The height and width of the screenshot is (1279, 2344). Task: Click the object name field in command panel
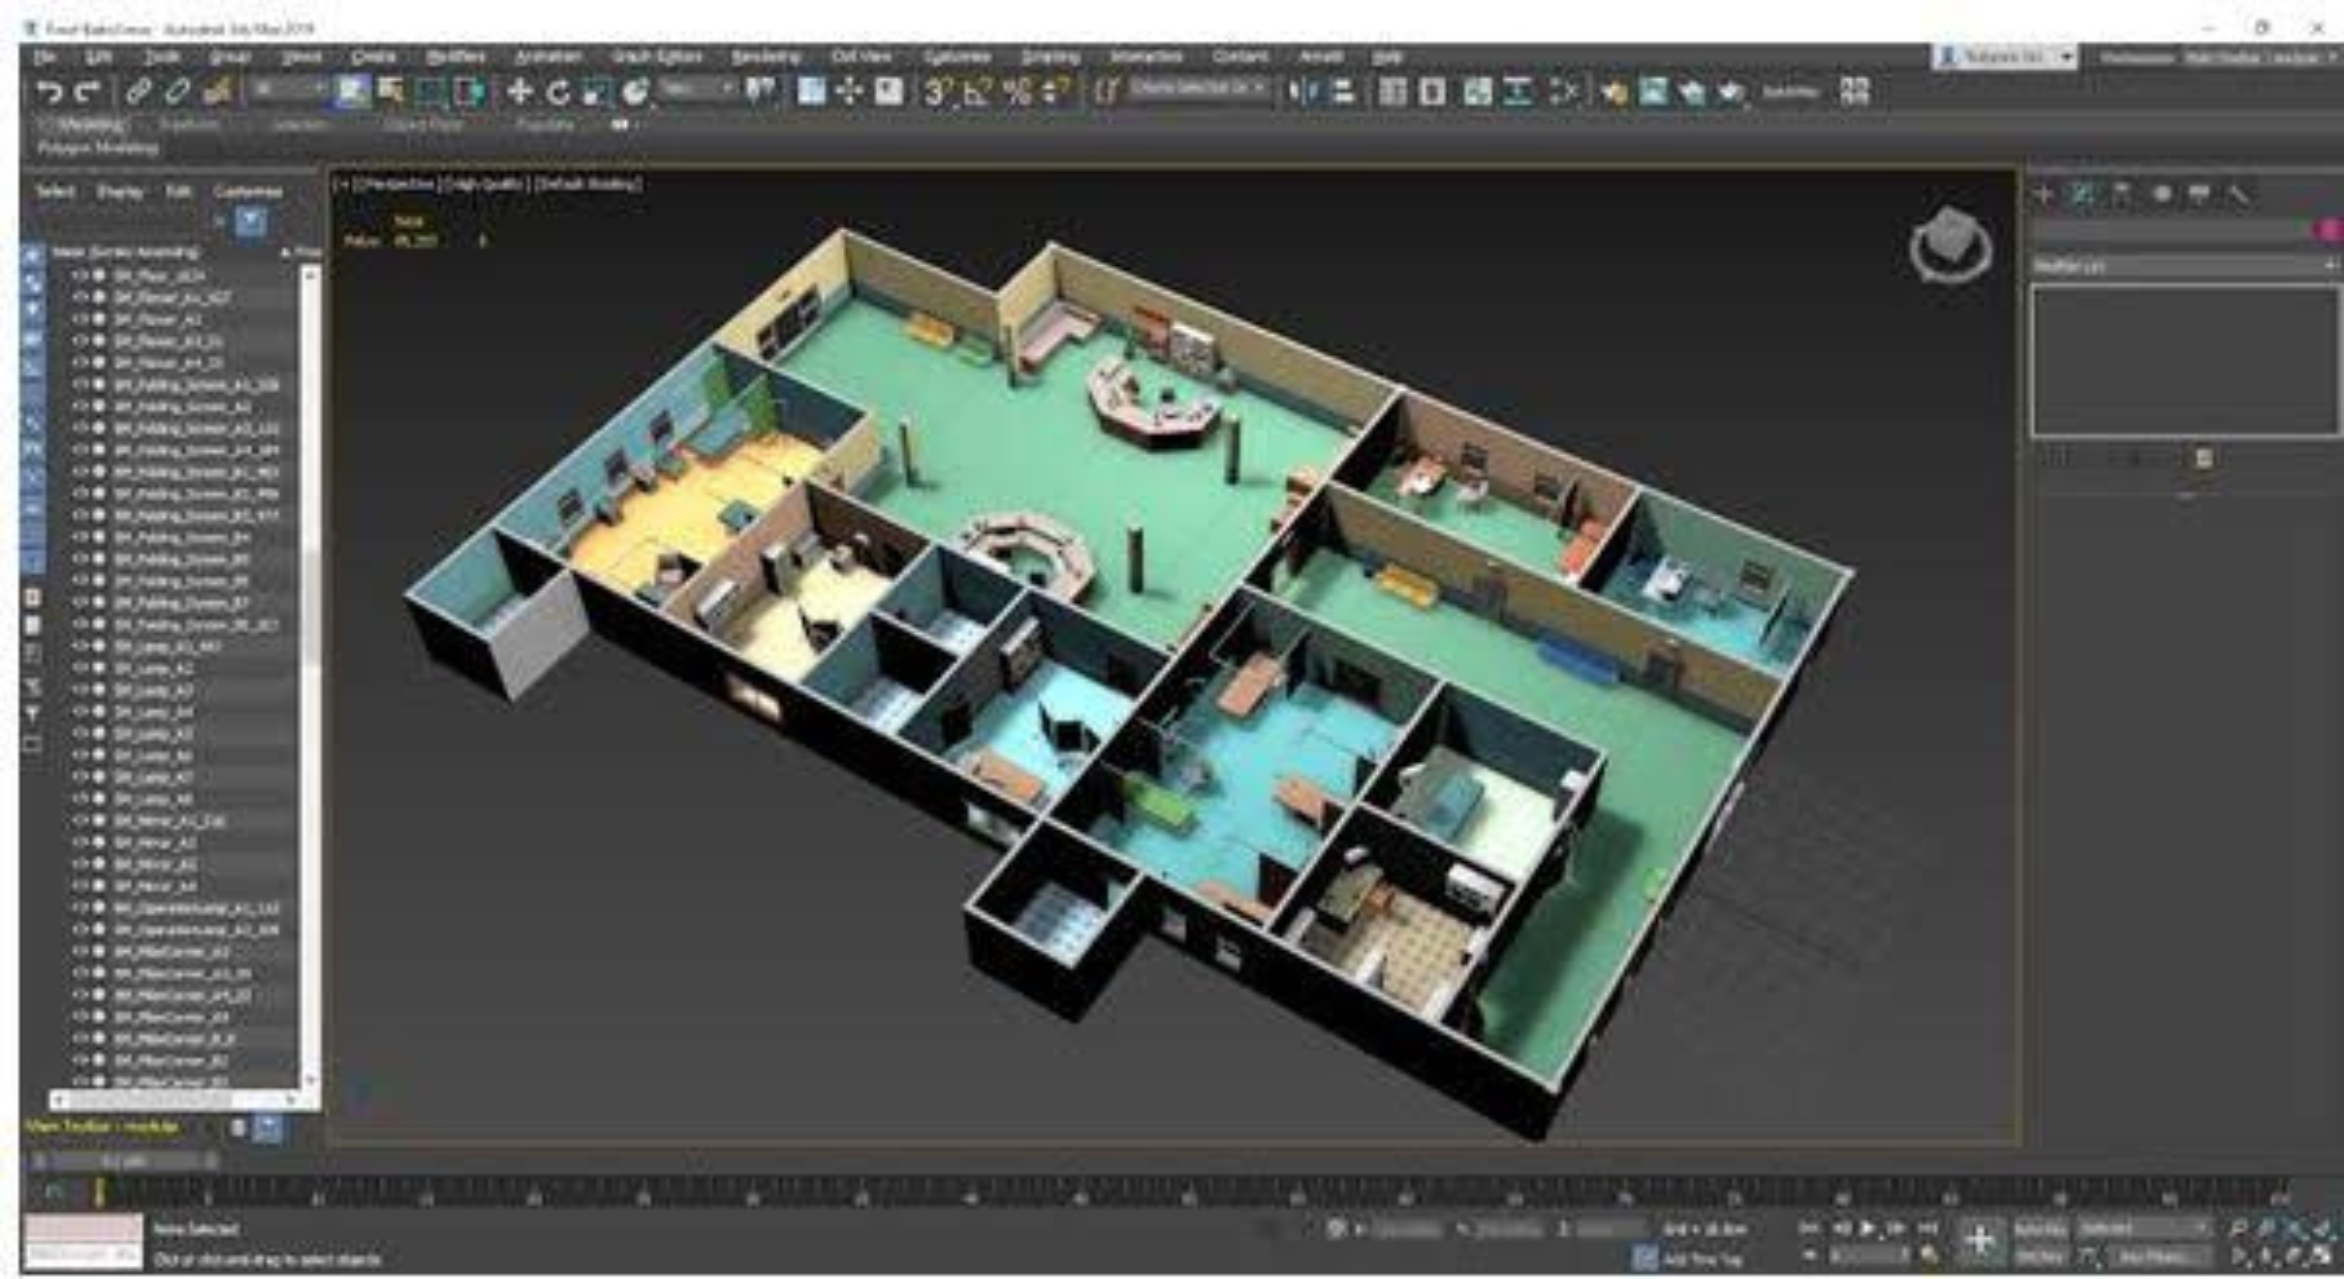2172,231
